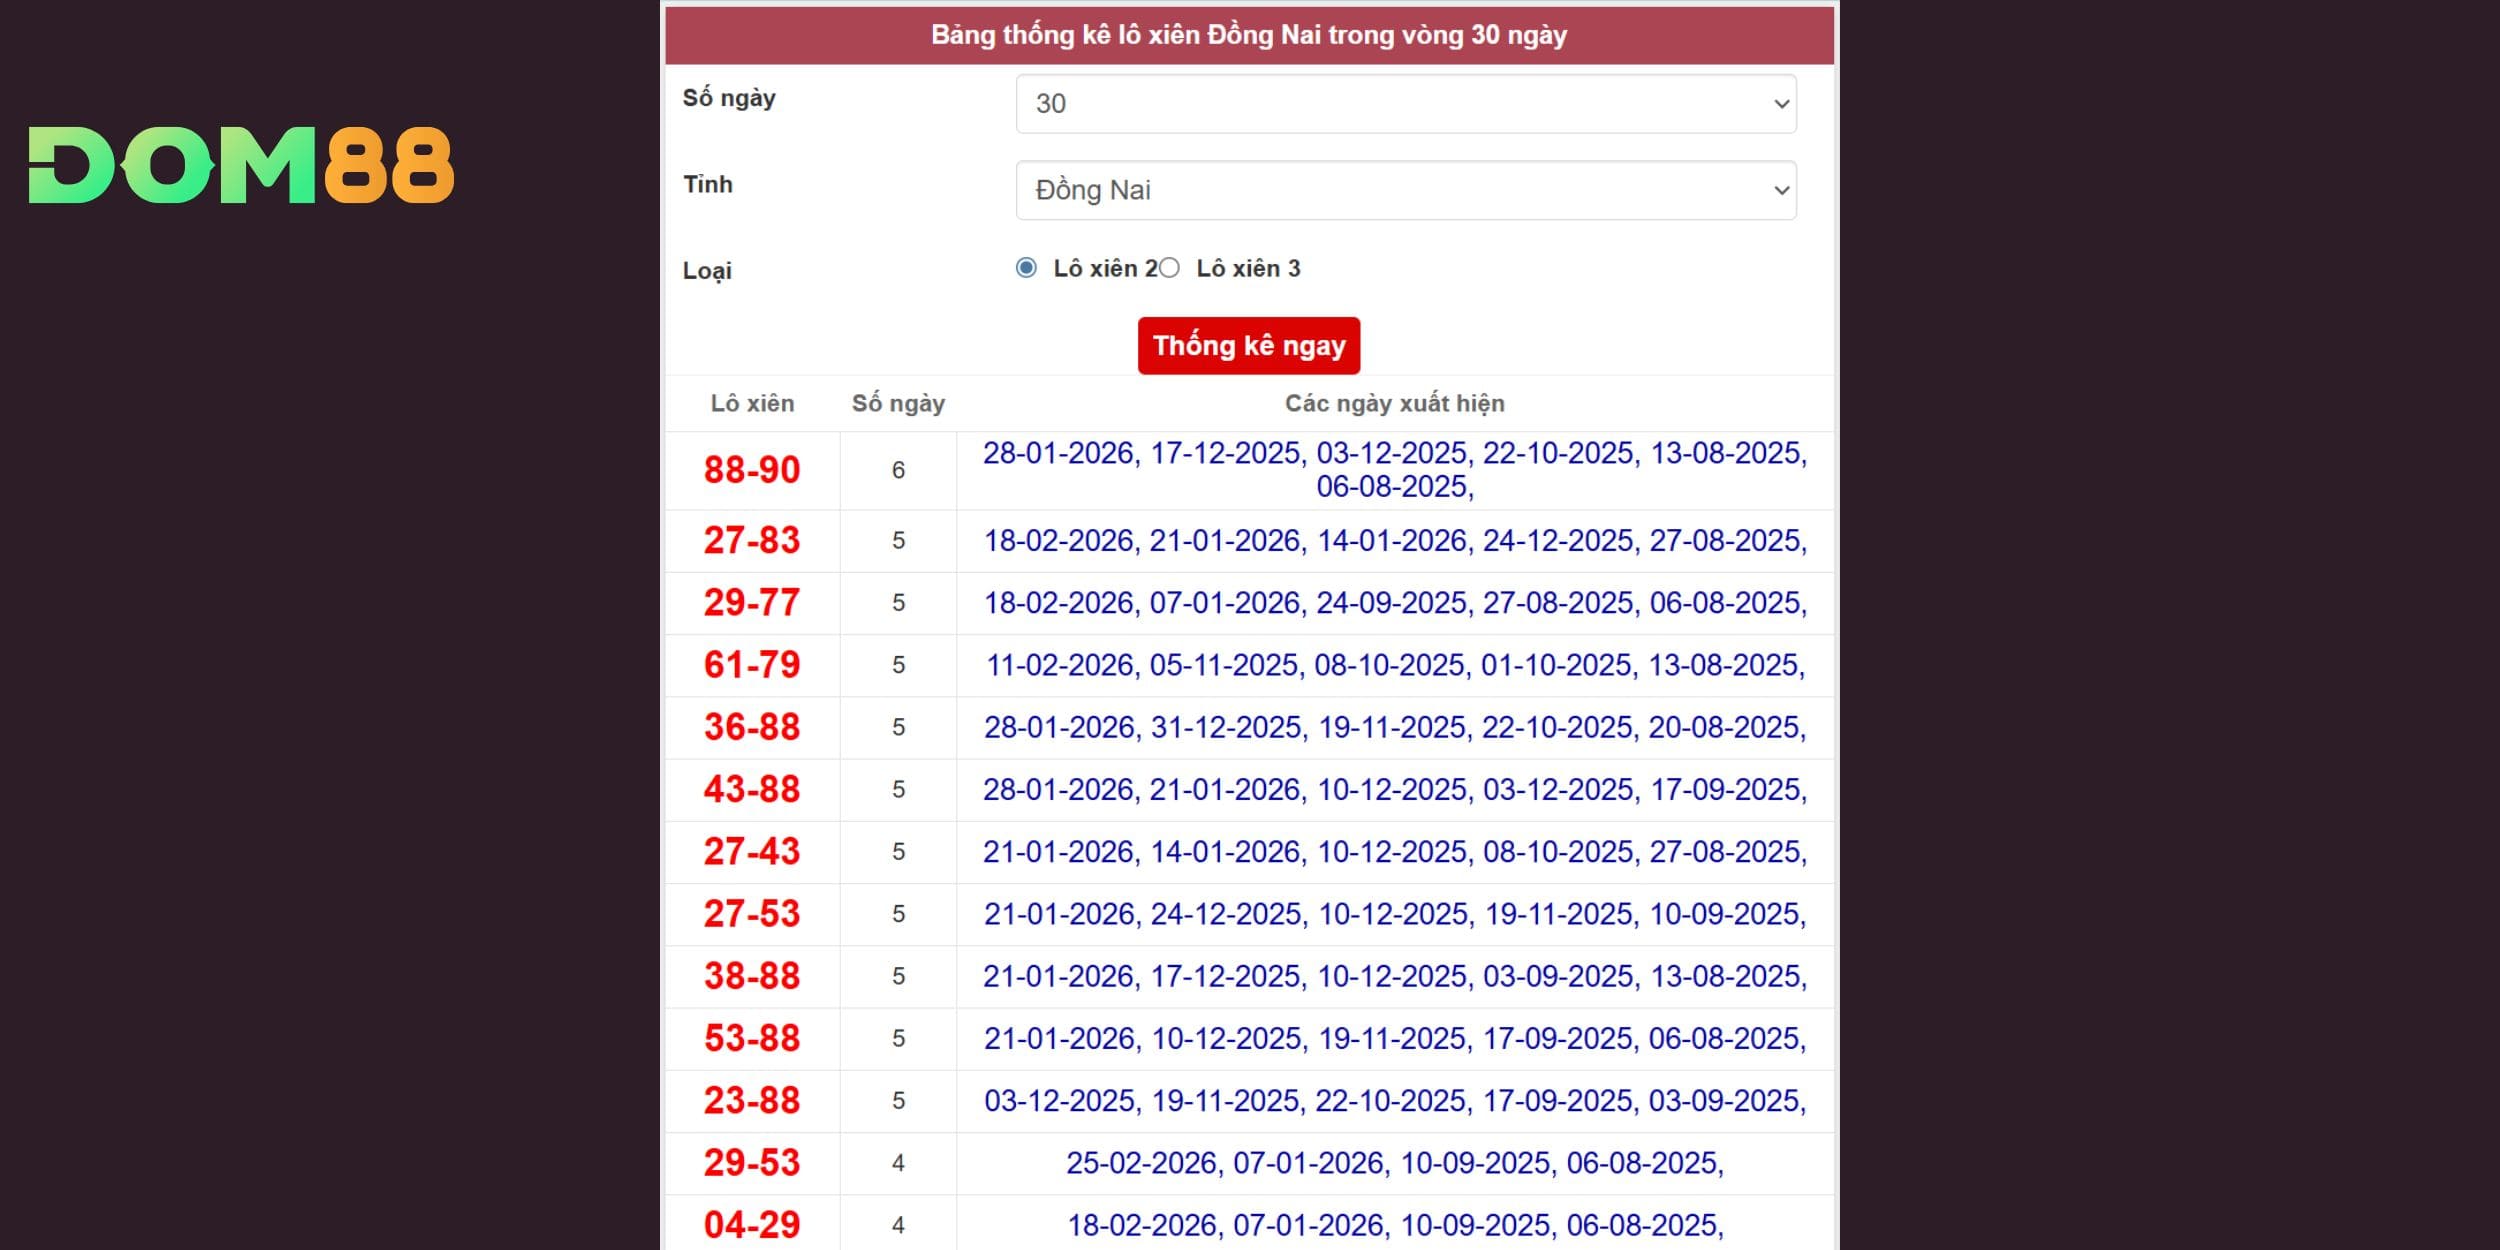Click the 29-53 lô xiên pair
This screenshot has width=2500, height=1250.
tap(752, 1163)
